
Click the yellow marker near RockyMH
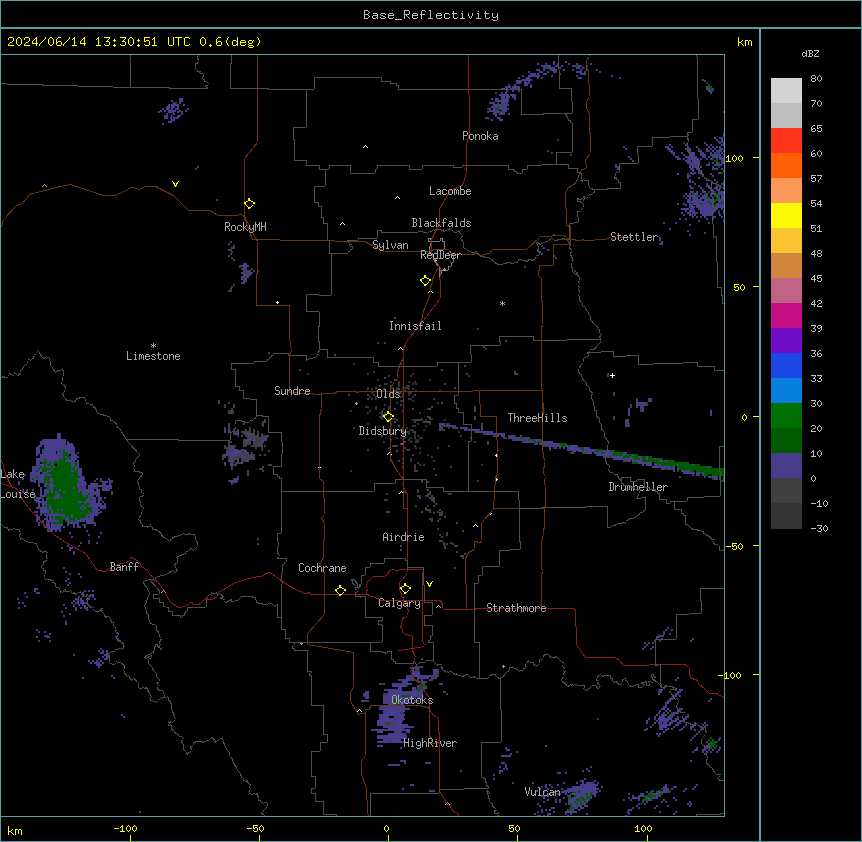(249, 204)
